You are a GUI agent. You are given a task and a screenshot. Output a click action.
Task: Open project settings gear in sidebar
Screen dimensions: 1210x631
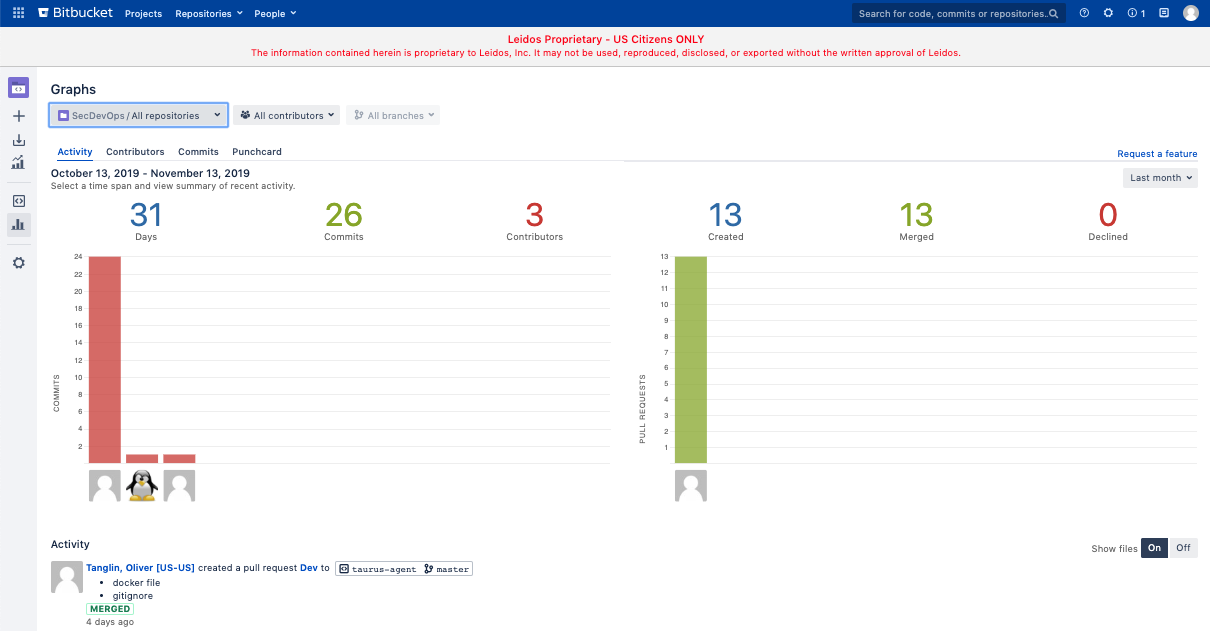[18, 263]
